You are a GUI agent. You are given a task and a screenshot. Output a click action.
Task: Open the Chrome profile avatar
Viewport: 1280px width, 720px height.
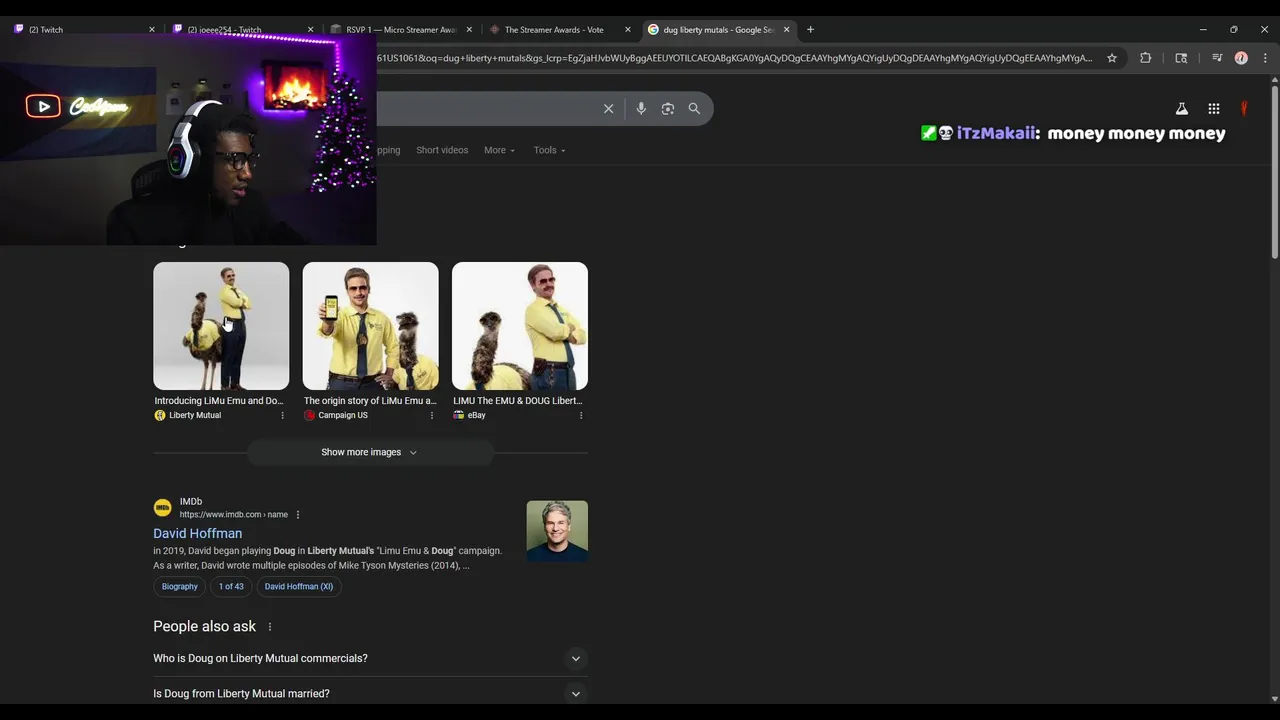1241,58
